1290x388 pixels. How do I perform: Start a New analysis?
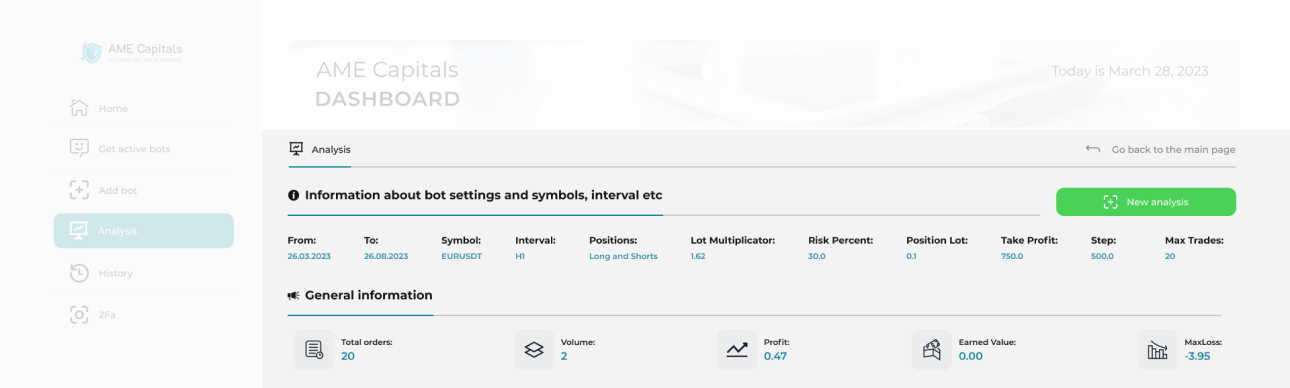coord(1146,202)
